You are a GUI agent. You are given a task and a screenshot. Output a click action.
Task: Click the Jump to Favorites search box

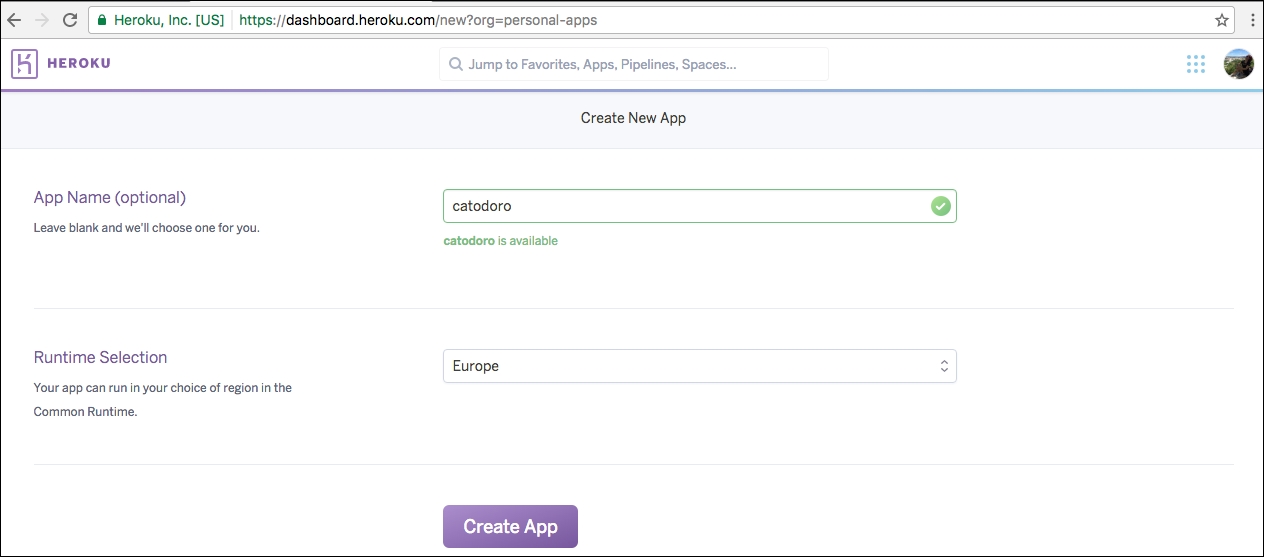(x=634, y=64)
